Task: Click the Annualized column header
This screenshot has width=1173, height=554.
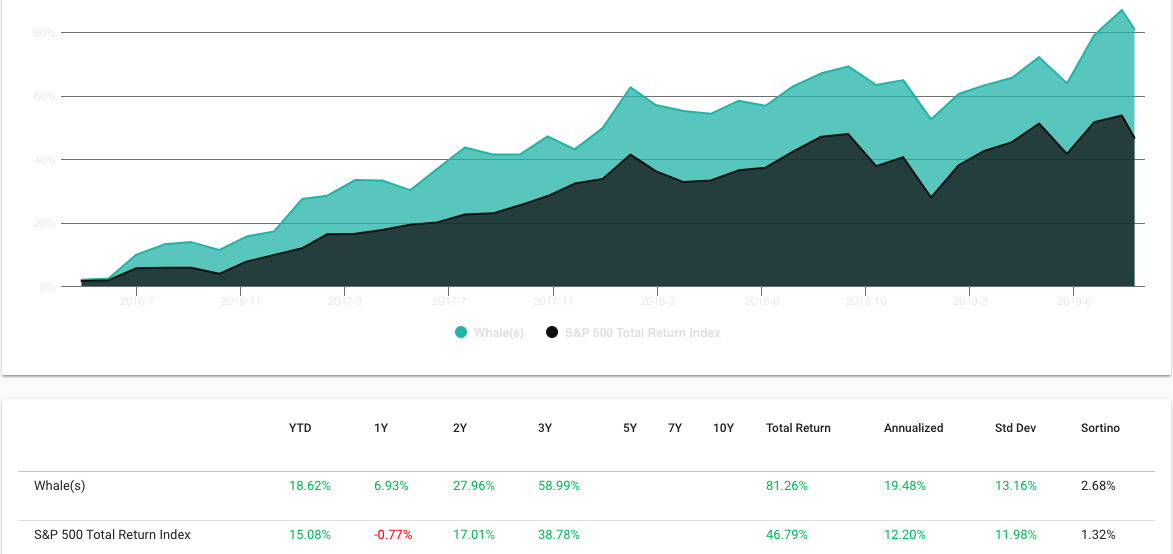Action: pos(913,428)
